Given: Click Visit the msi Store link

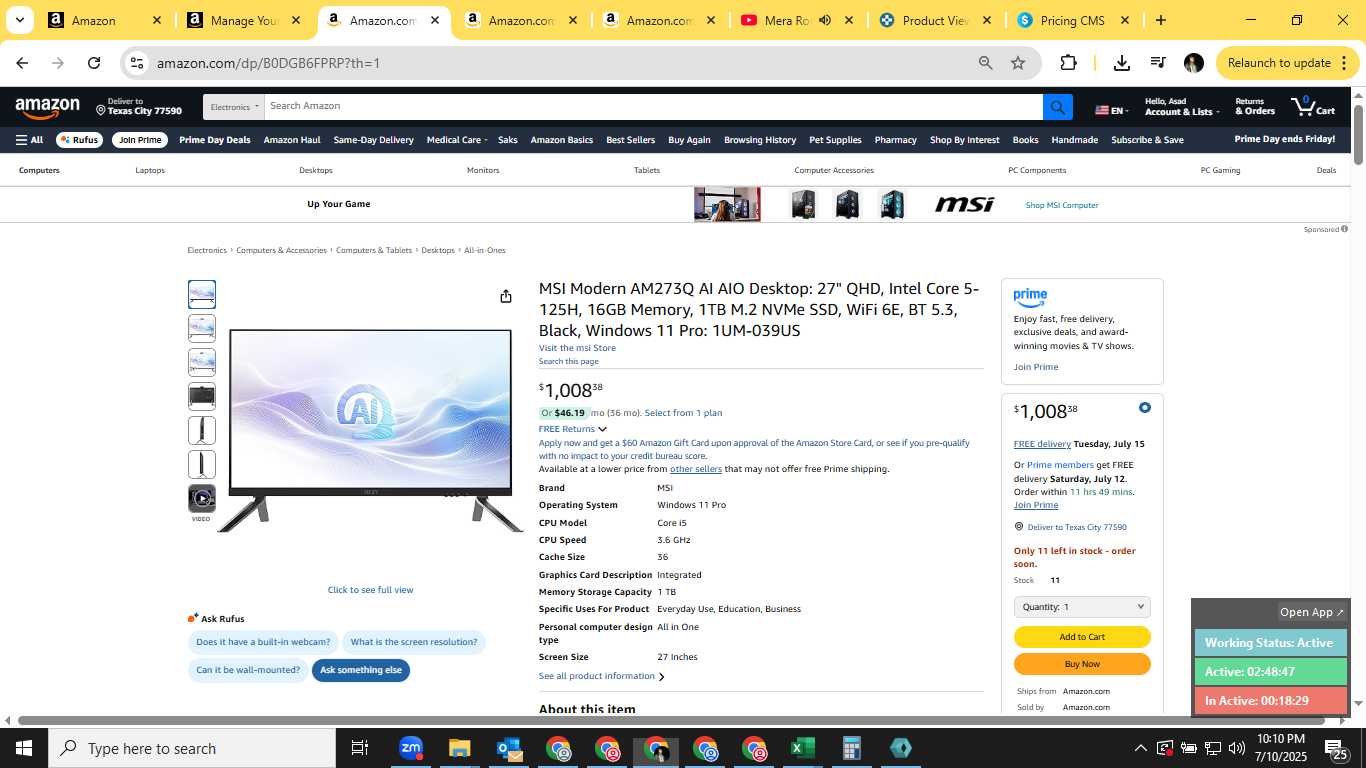Looking at the screenshot, I should [x=577, y=348].
